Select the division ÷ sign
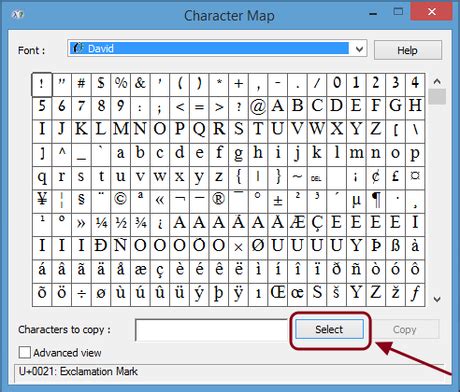 pyautogui.click(x=81, y=295)
